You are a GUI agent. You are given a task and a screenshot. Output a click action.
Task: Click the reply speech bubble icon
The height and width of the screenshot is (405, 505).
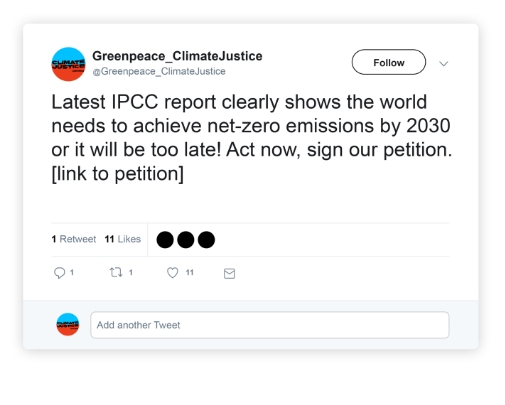(x=59, y=273)
